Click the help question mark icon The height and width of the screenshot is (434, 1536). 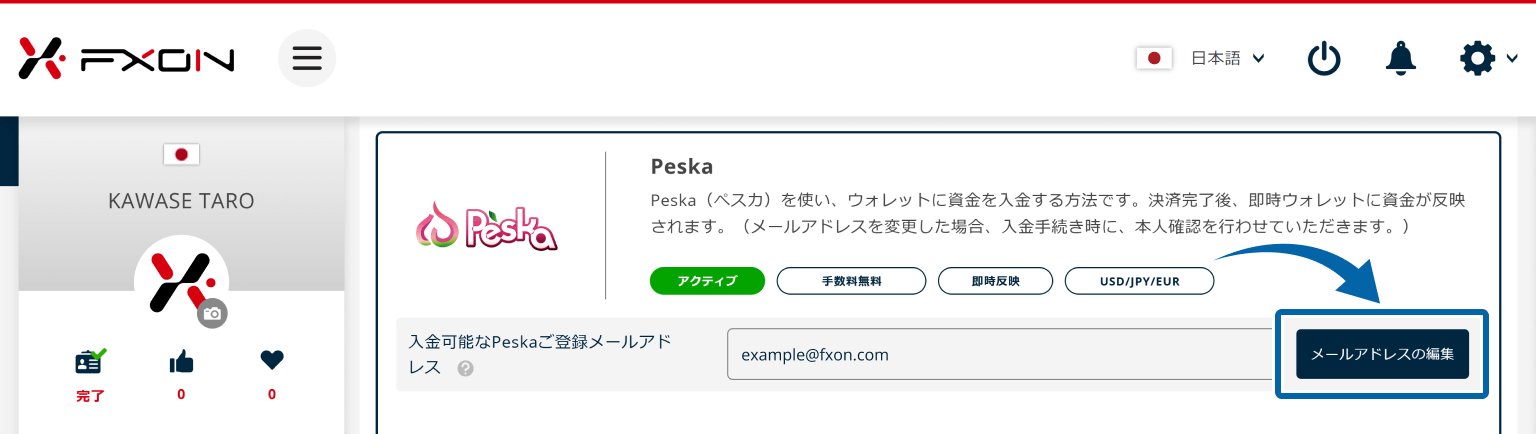465,369
